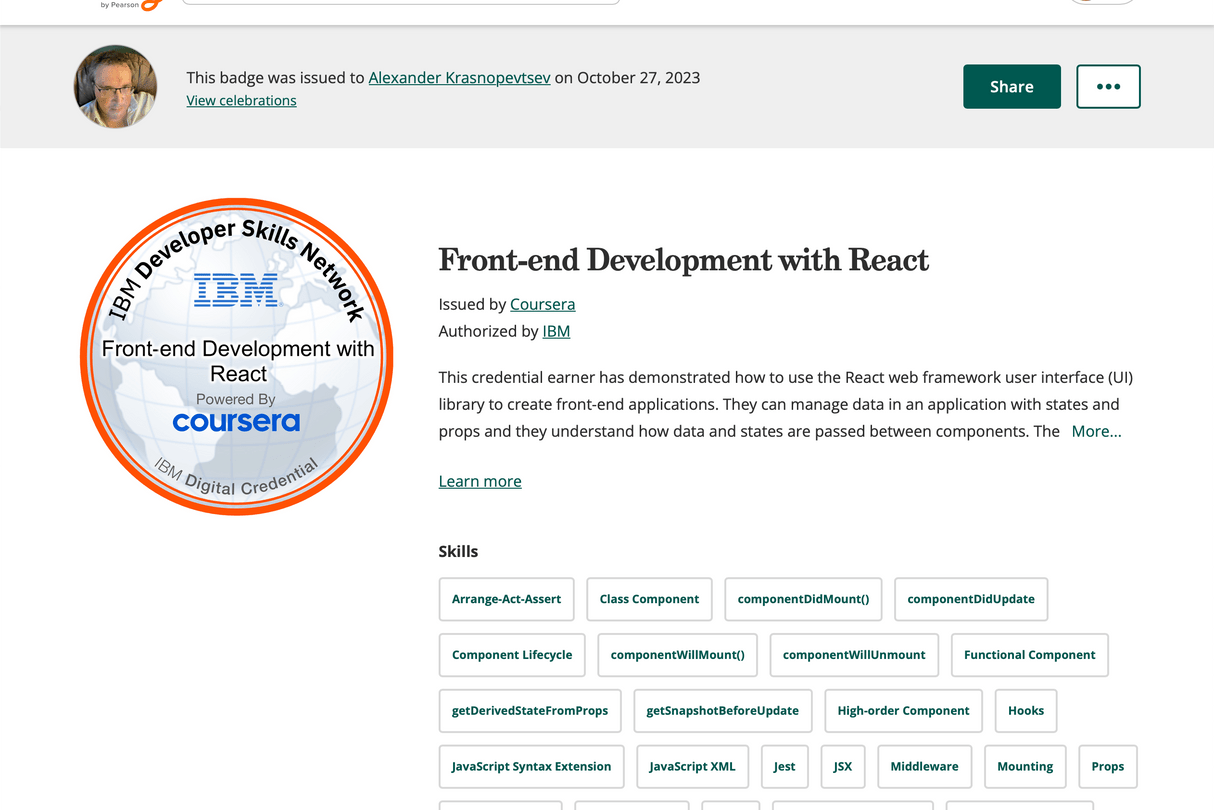Choose the componentWillUnmount skill tag
The width and height of the screenshot is (1214, 810).
pyautogui.click(x=854, y=655)
